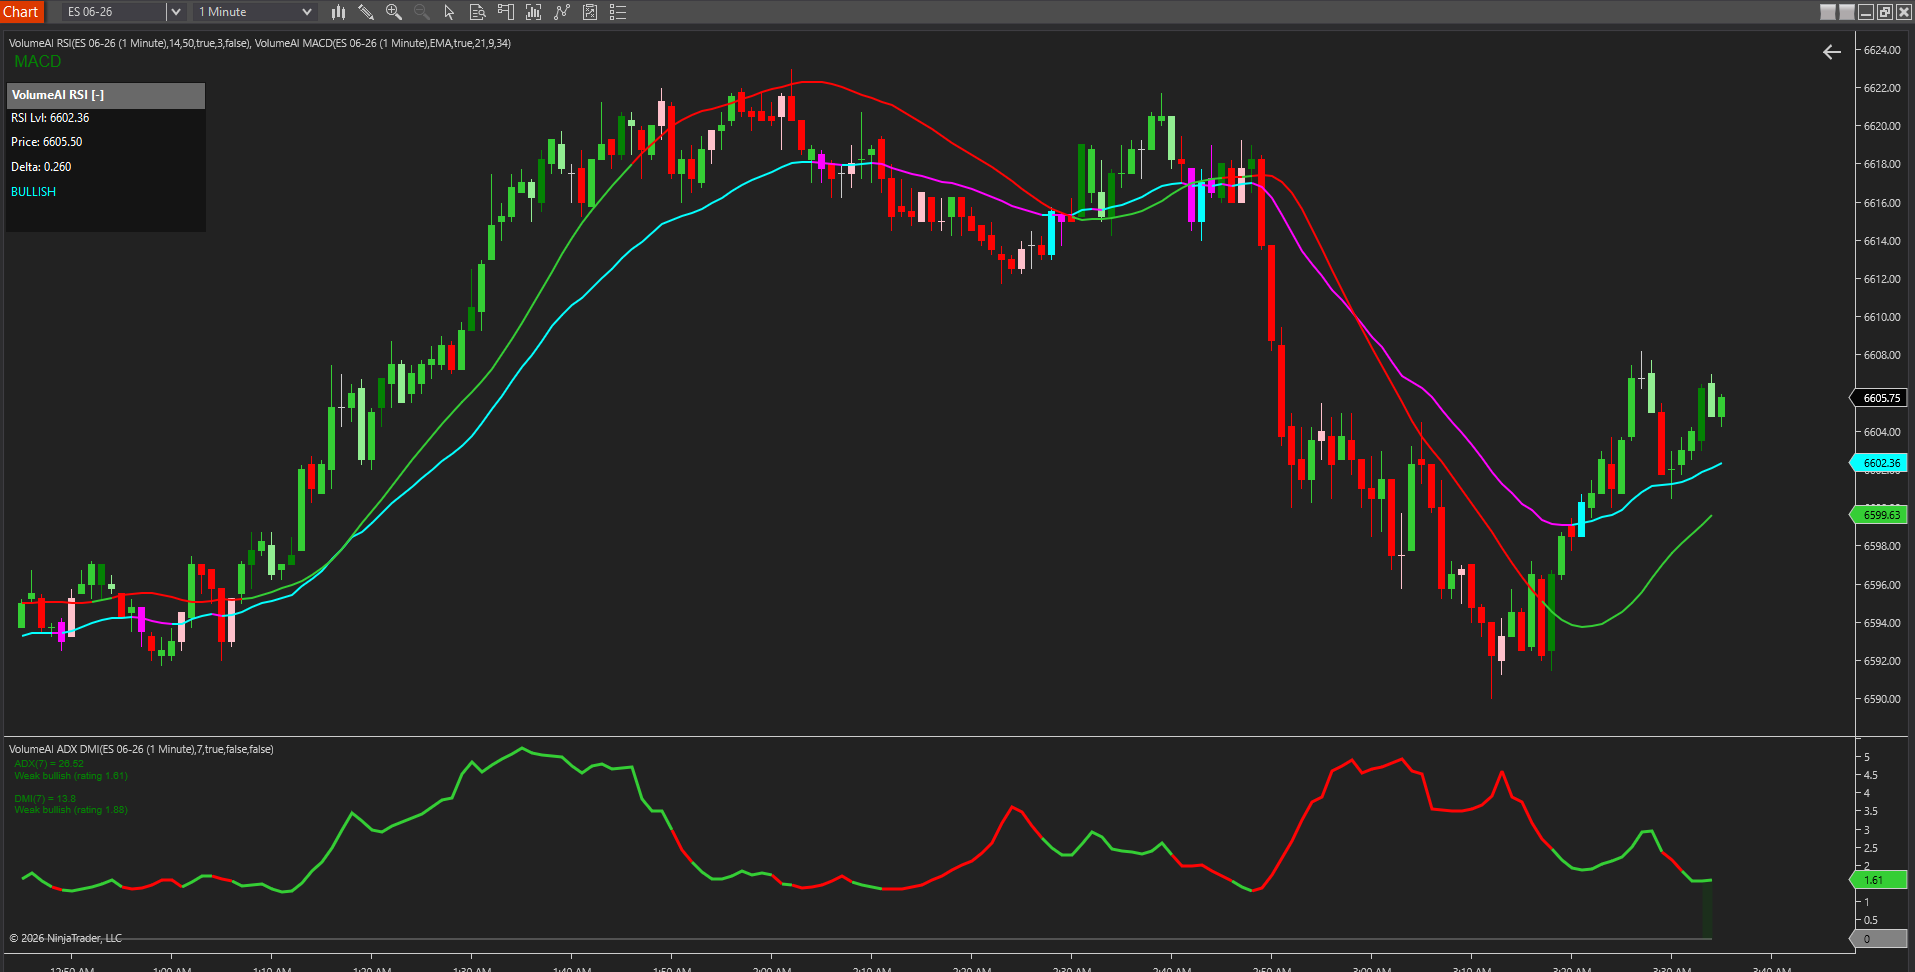
Task: Open the ES 06-26 instrument dropdown arrow
Action: click(176, 12)
